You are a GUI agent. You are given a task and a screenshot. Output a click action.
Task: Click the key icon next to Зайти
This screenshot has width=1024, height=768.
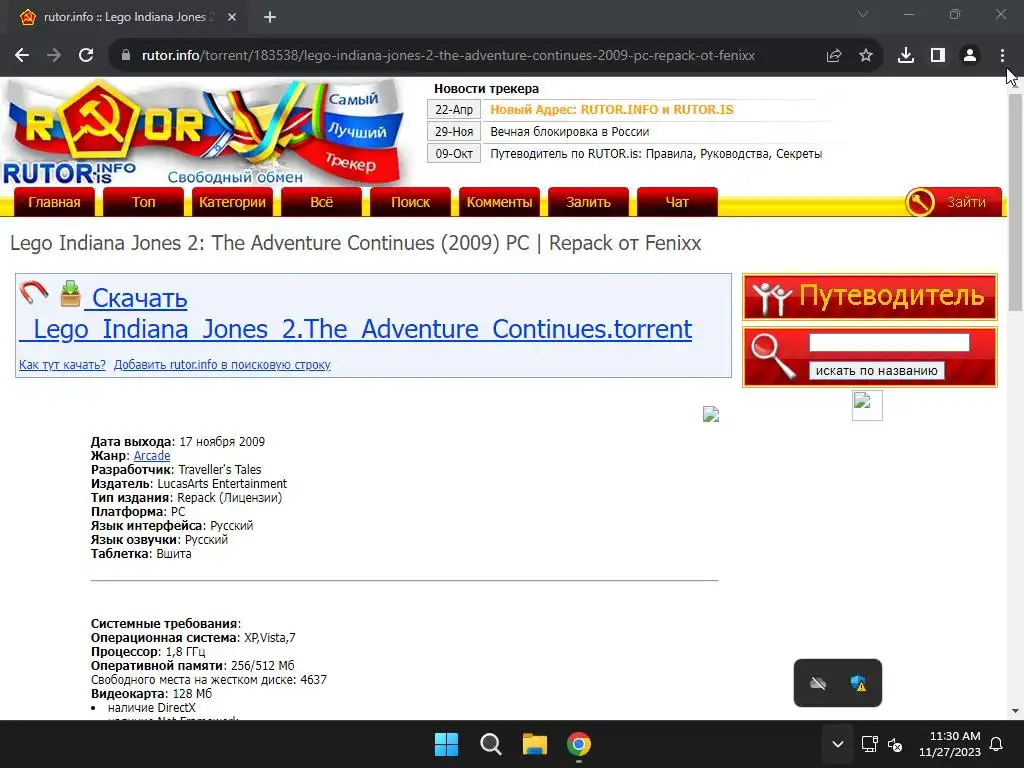click(920, 202)
